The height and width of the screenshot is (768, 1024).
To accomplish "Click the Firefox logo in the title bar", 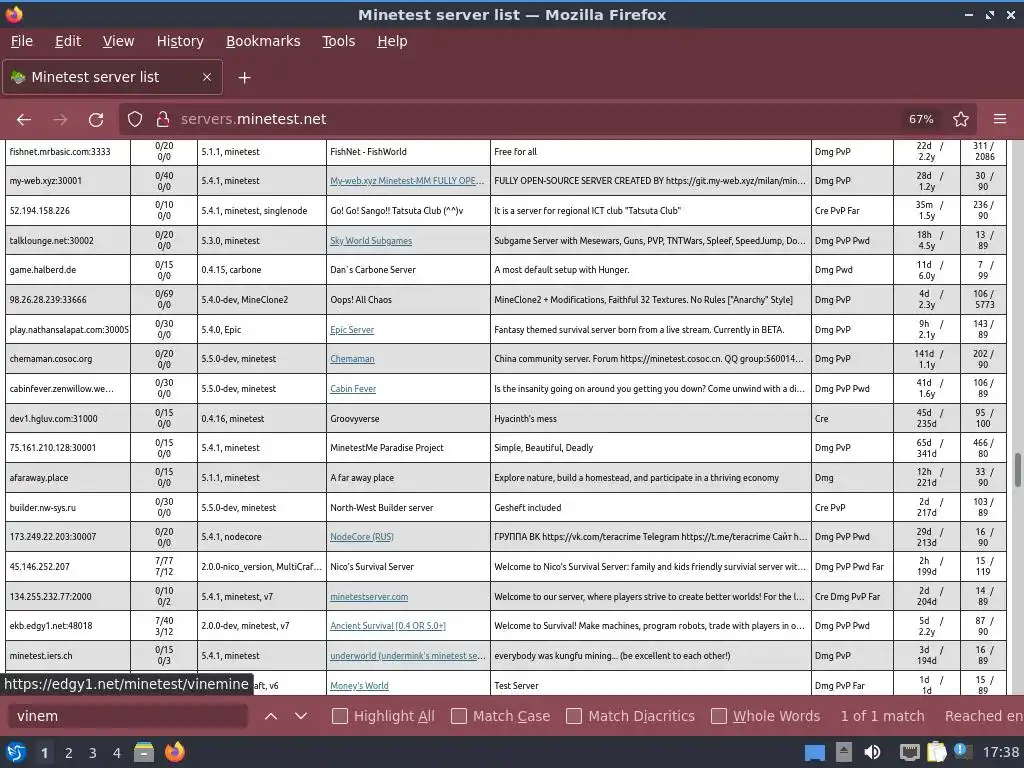I will 14,14.
